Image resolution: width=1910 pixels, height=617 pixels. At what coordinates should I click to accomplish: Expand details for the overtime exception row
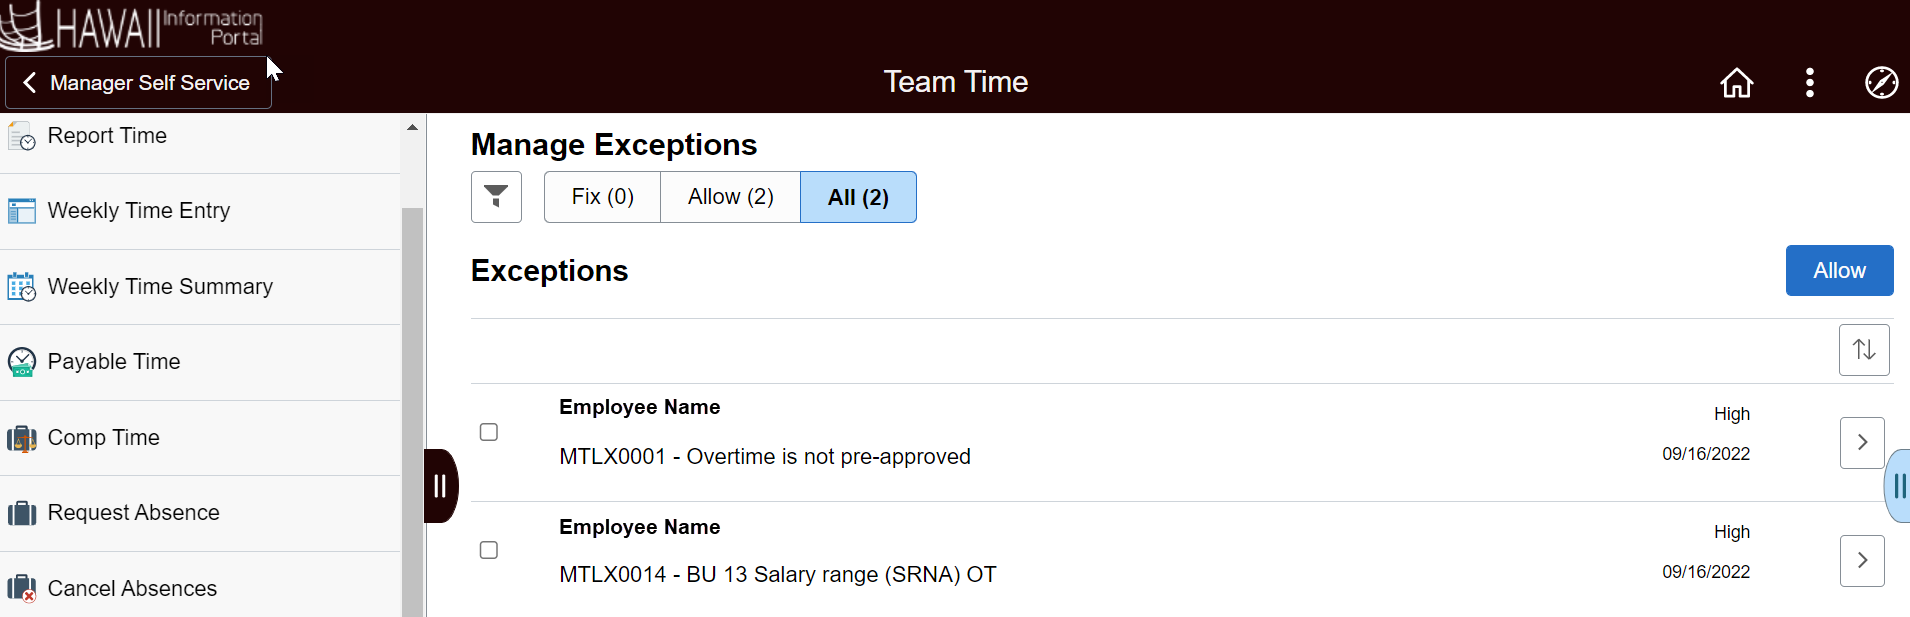tap(1862, 441)
